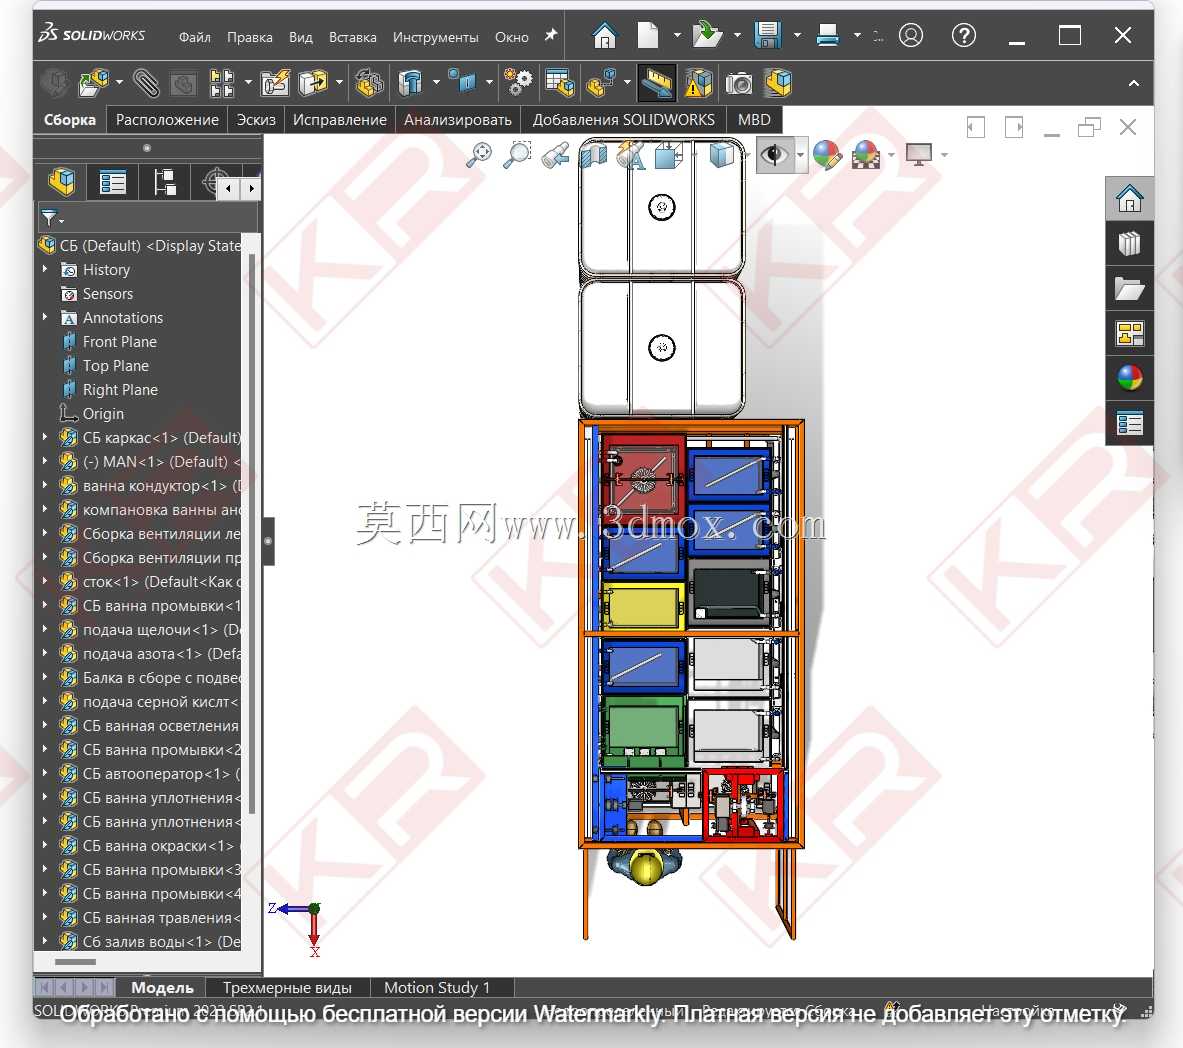Click the Insert Components toolbar icon
Image resolution: width=1183 pixels, height=1048 pixels.
(94, 83)
